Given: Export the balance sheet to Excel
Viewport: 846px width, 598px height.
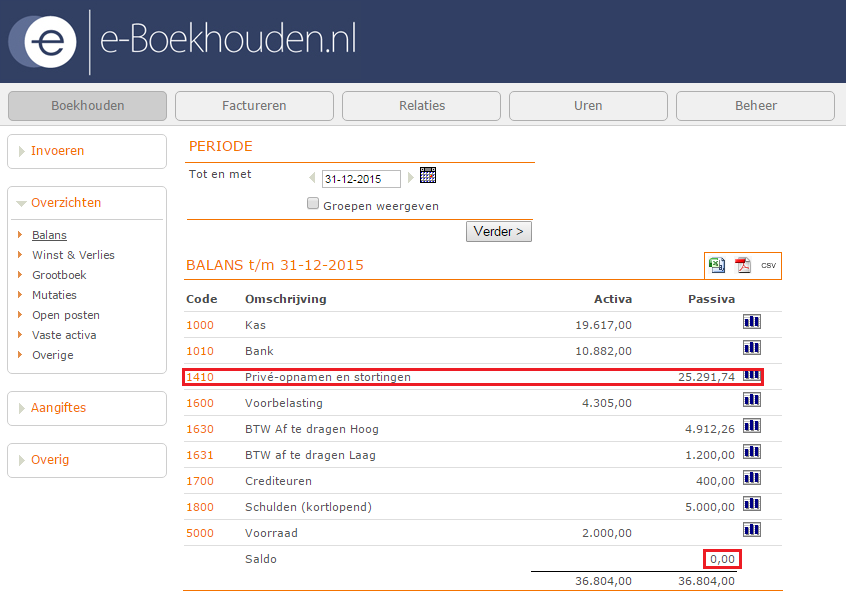Looking at the screenshot, I should 716,264.
